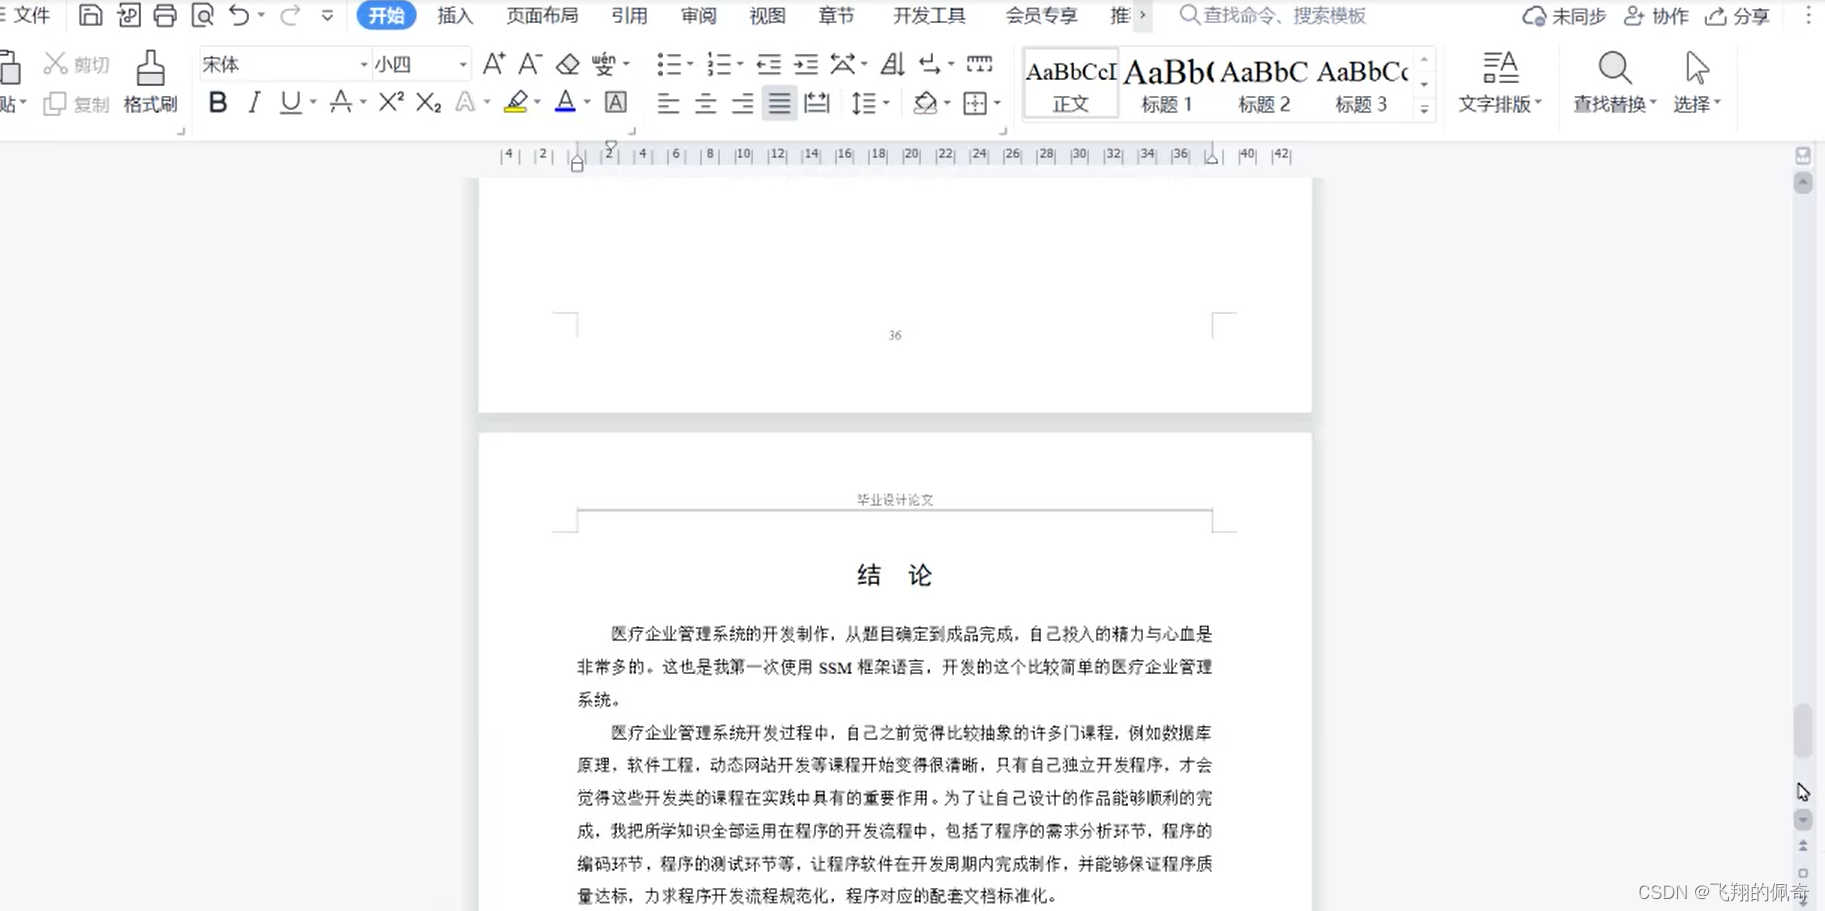Click the Redo arrow icon
The image size is (1825, 911).
(x=290, y=15)
